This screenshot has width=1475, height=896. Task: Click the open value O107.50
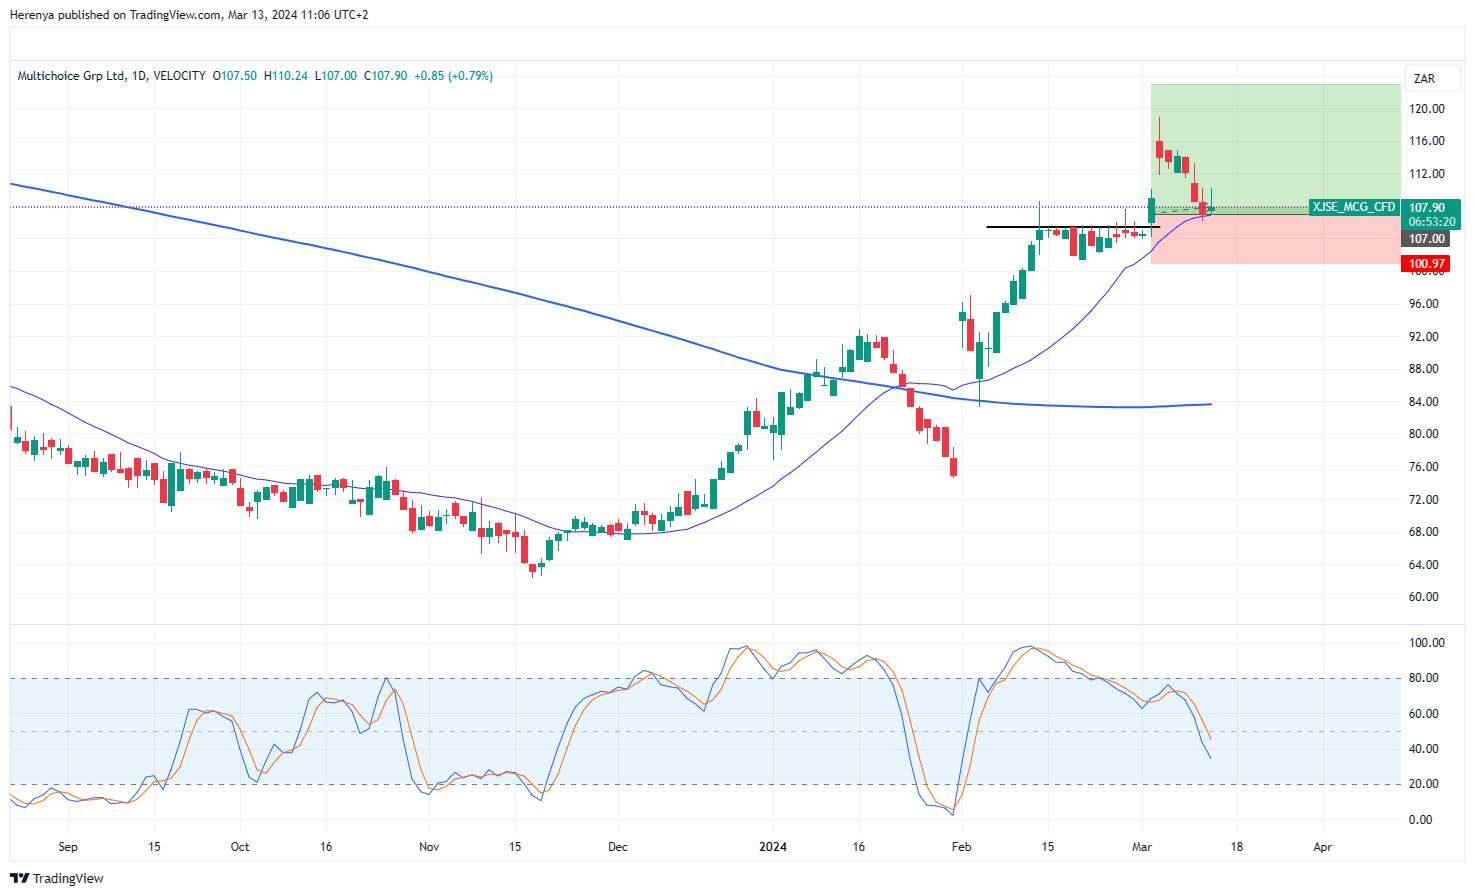click(235, 76)
